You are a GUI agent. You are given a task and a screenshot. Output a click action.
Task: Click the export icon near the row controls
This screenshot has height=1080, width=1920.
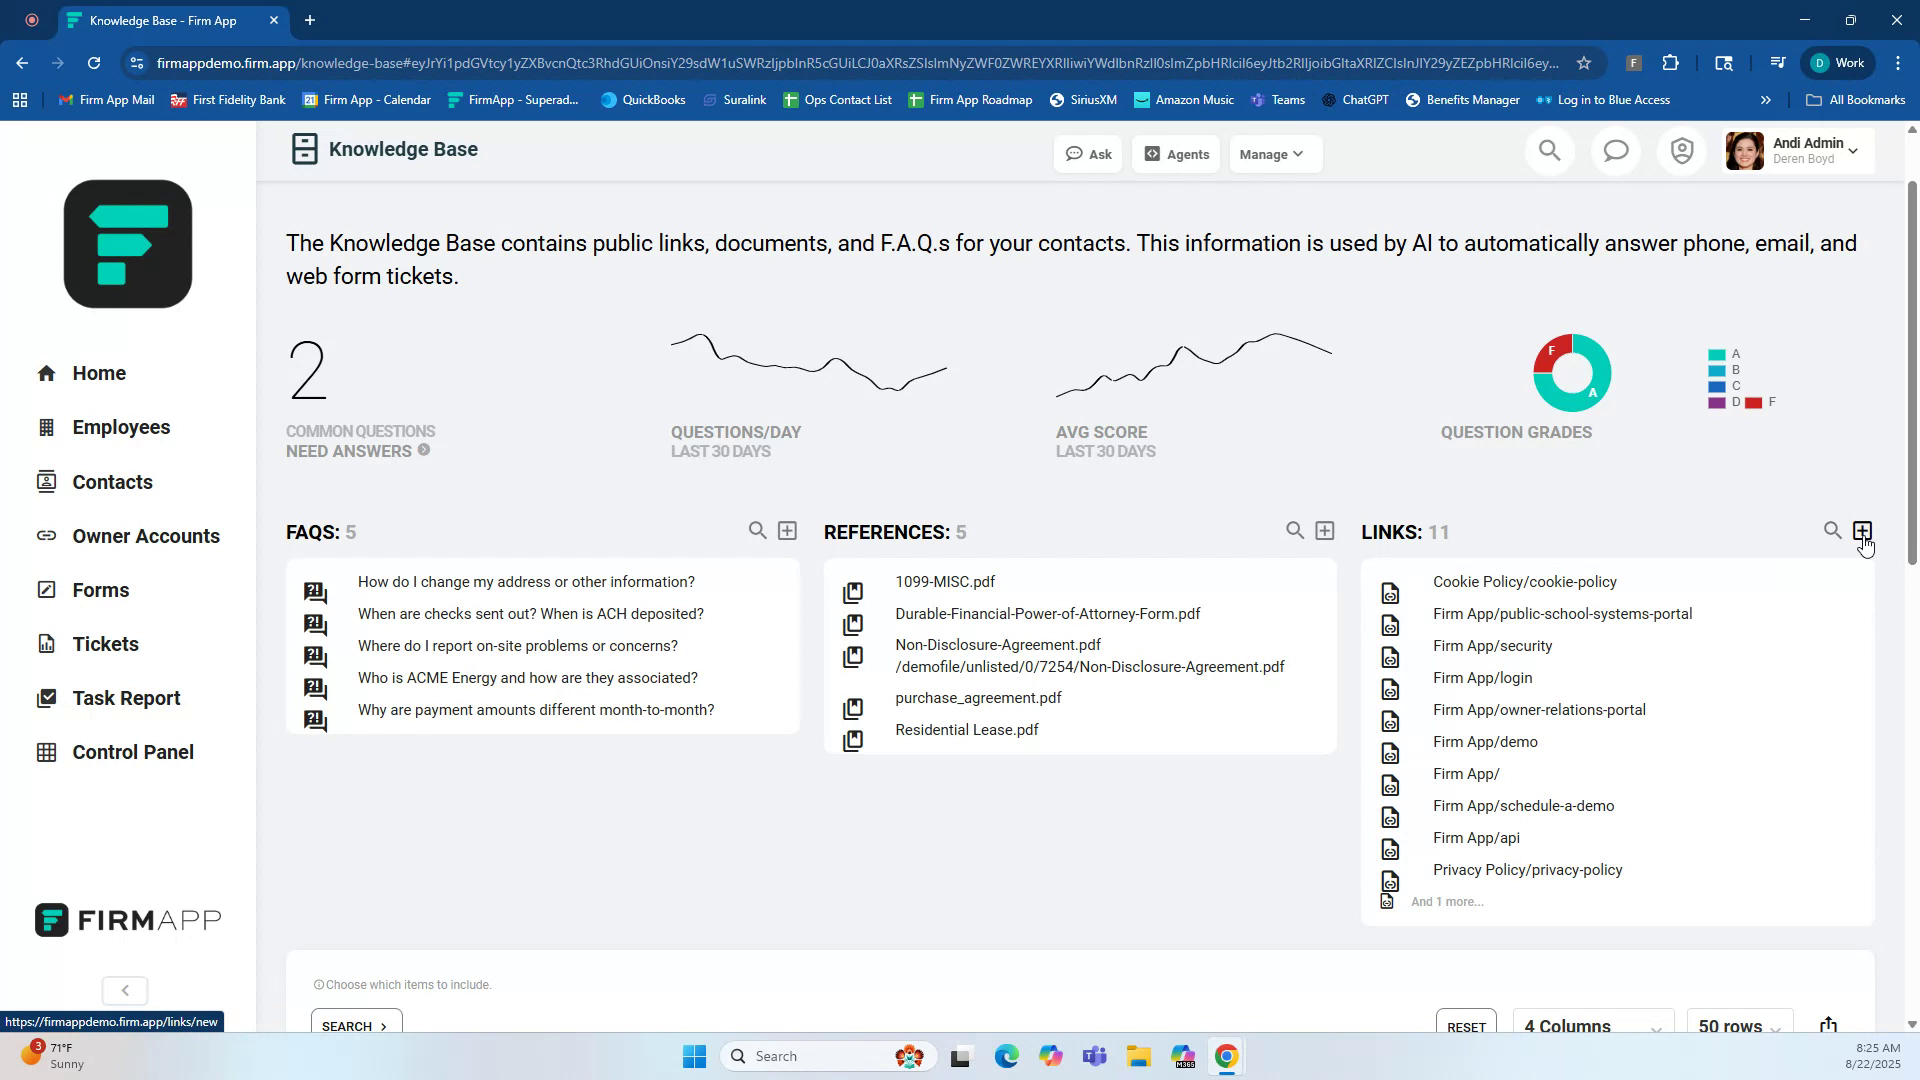(1829, 1024)
